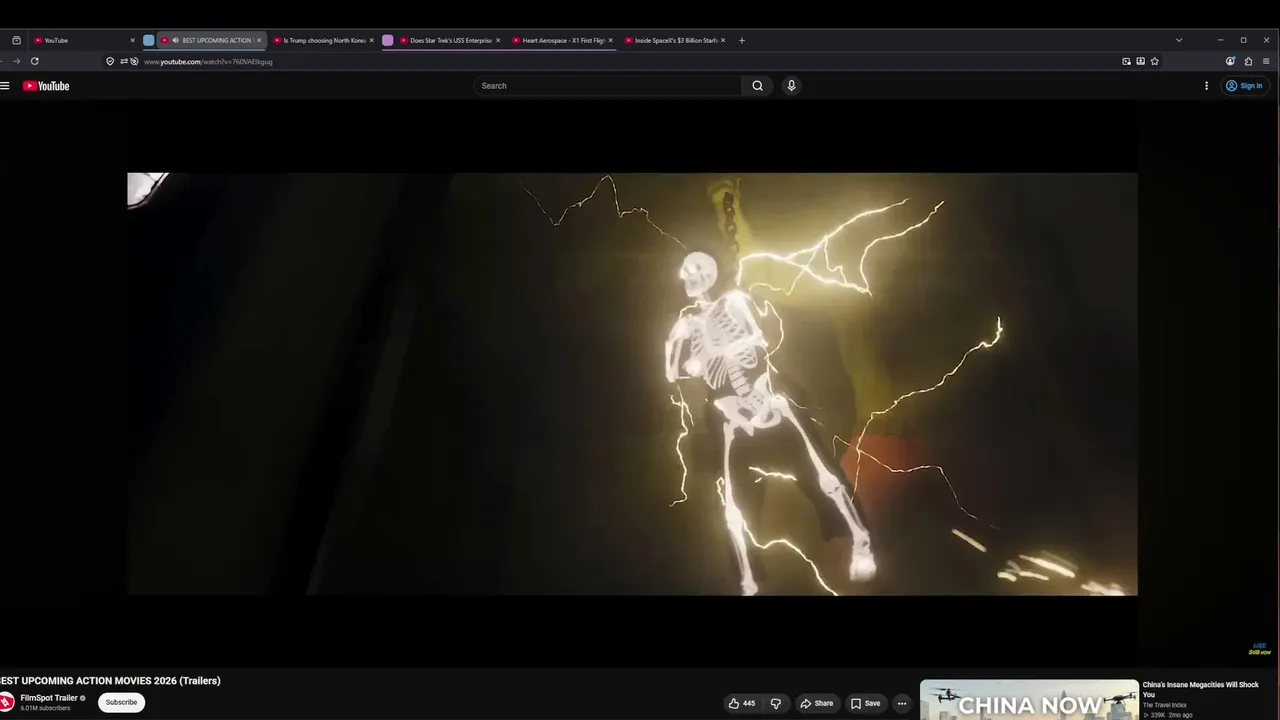Open the Heart Aerospace X1 First Flight tab
1280x720 pixels.
(x=563, y=40)
